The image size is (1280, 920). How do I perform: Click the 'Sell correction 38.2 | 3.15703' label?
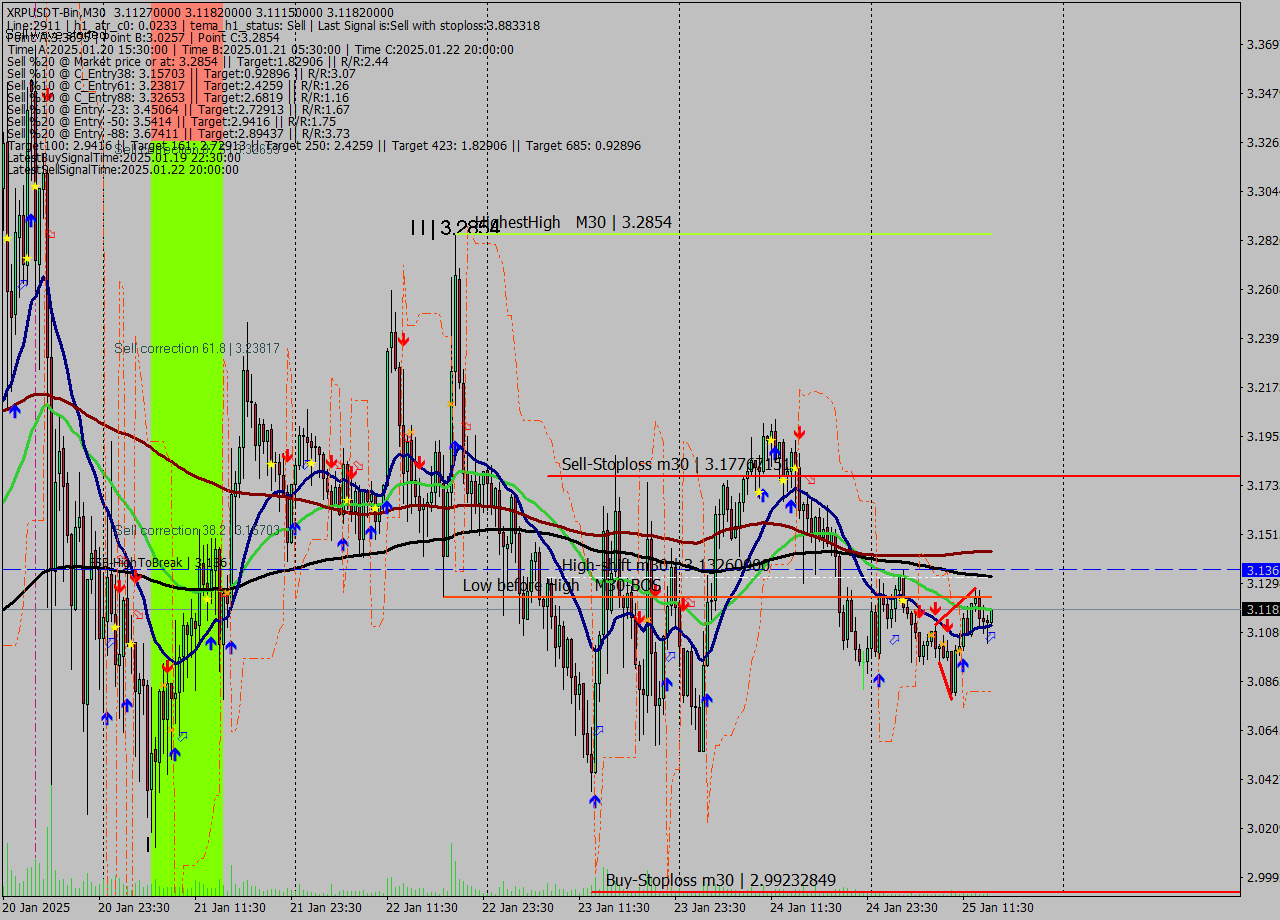coord(197,530)
